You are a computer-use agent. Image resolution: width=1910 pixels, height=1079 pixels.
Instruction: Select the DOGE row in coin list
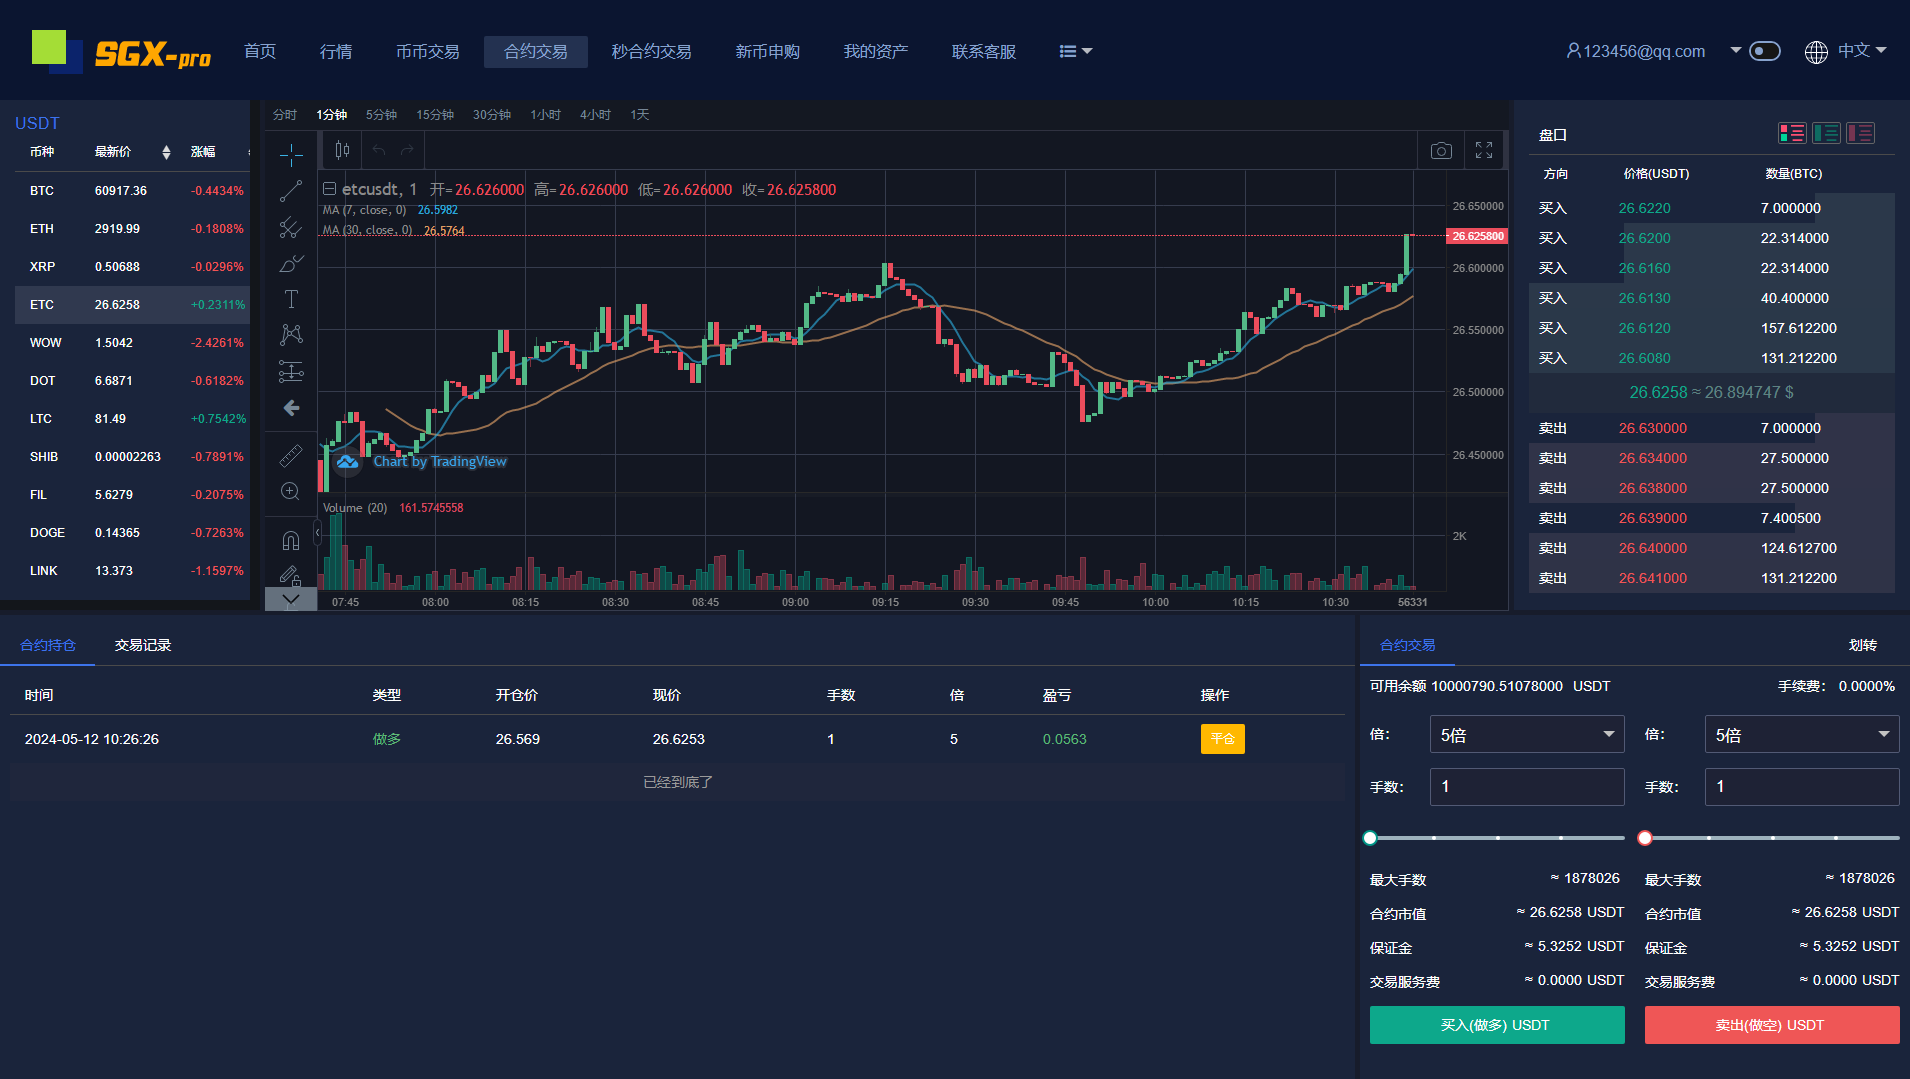[x=132, y=533]
